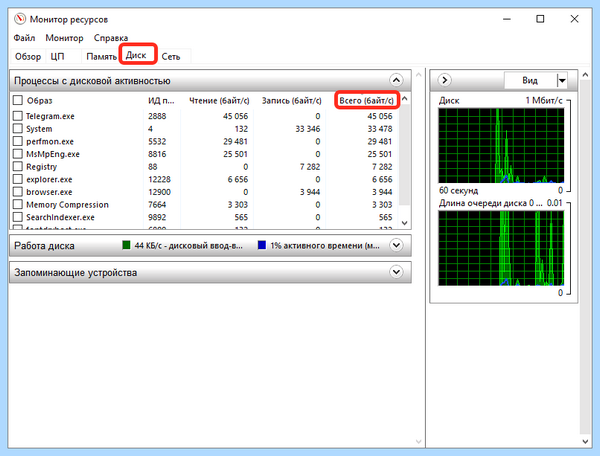
Task: Click the 44 КБ/с дисковый ввод-в... label
Action: tap(188, 246)
